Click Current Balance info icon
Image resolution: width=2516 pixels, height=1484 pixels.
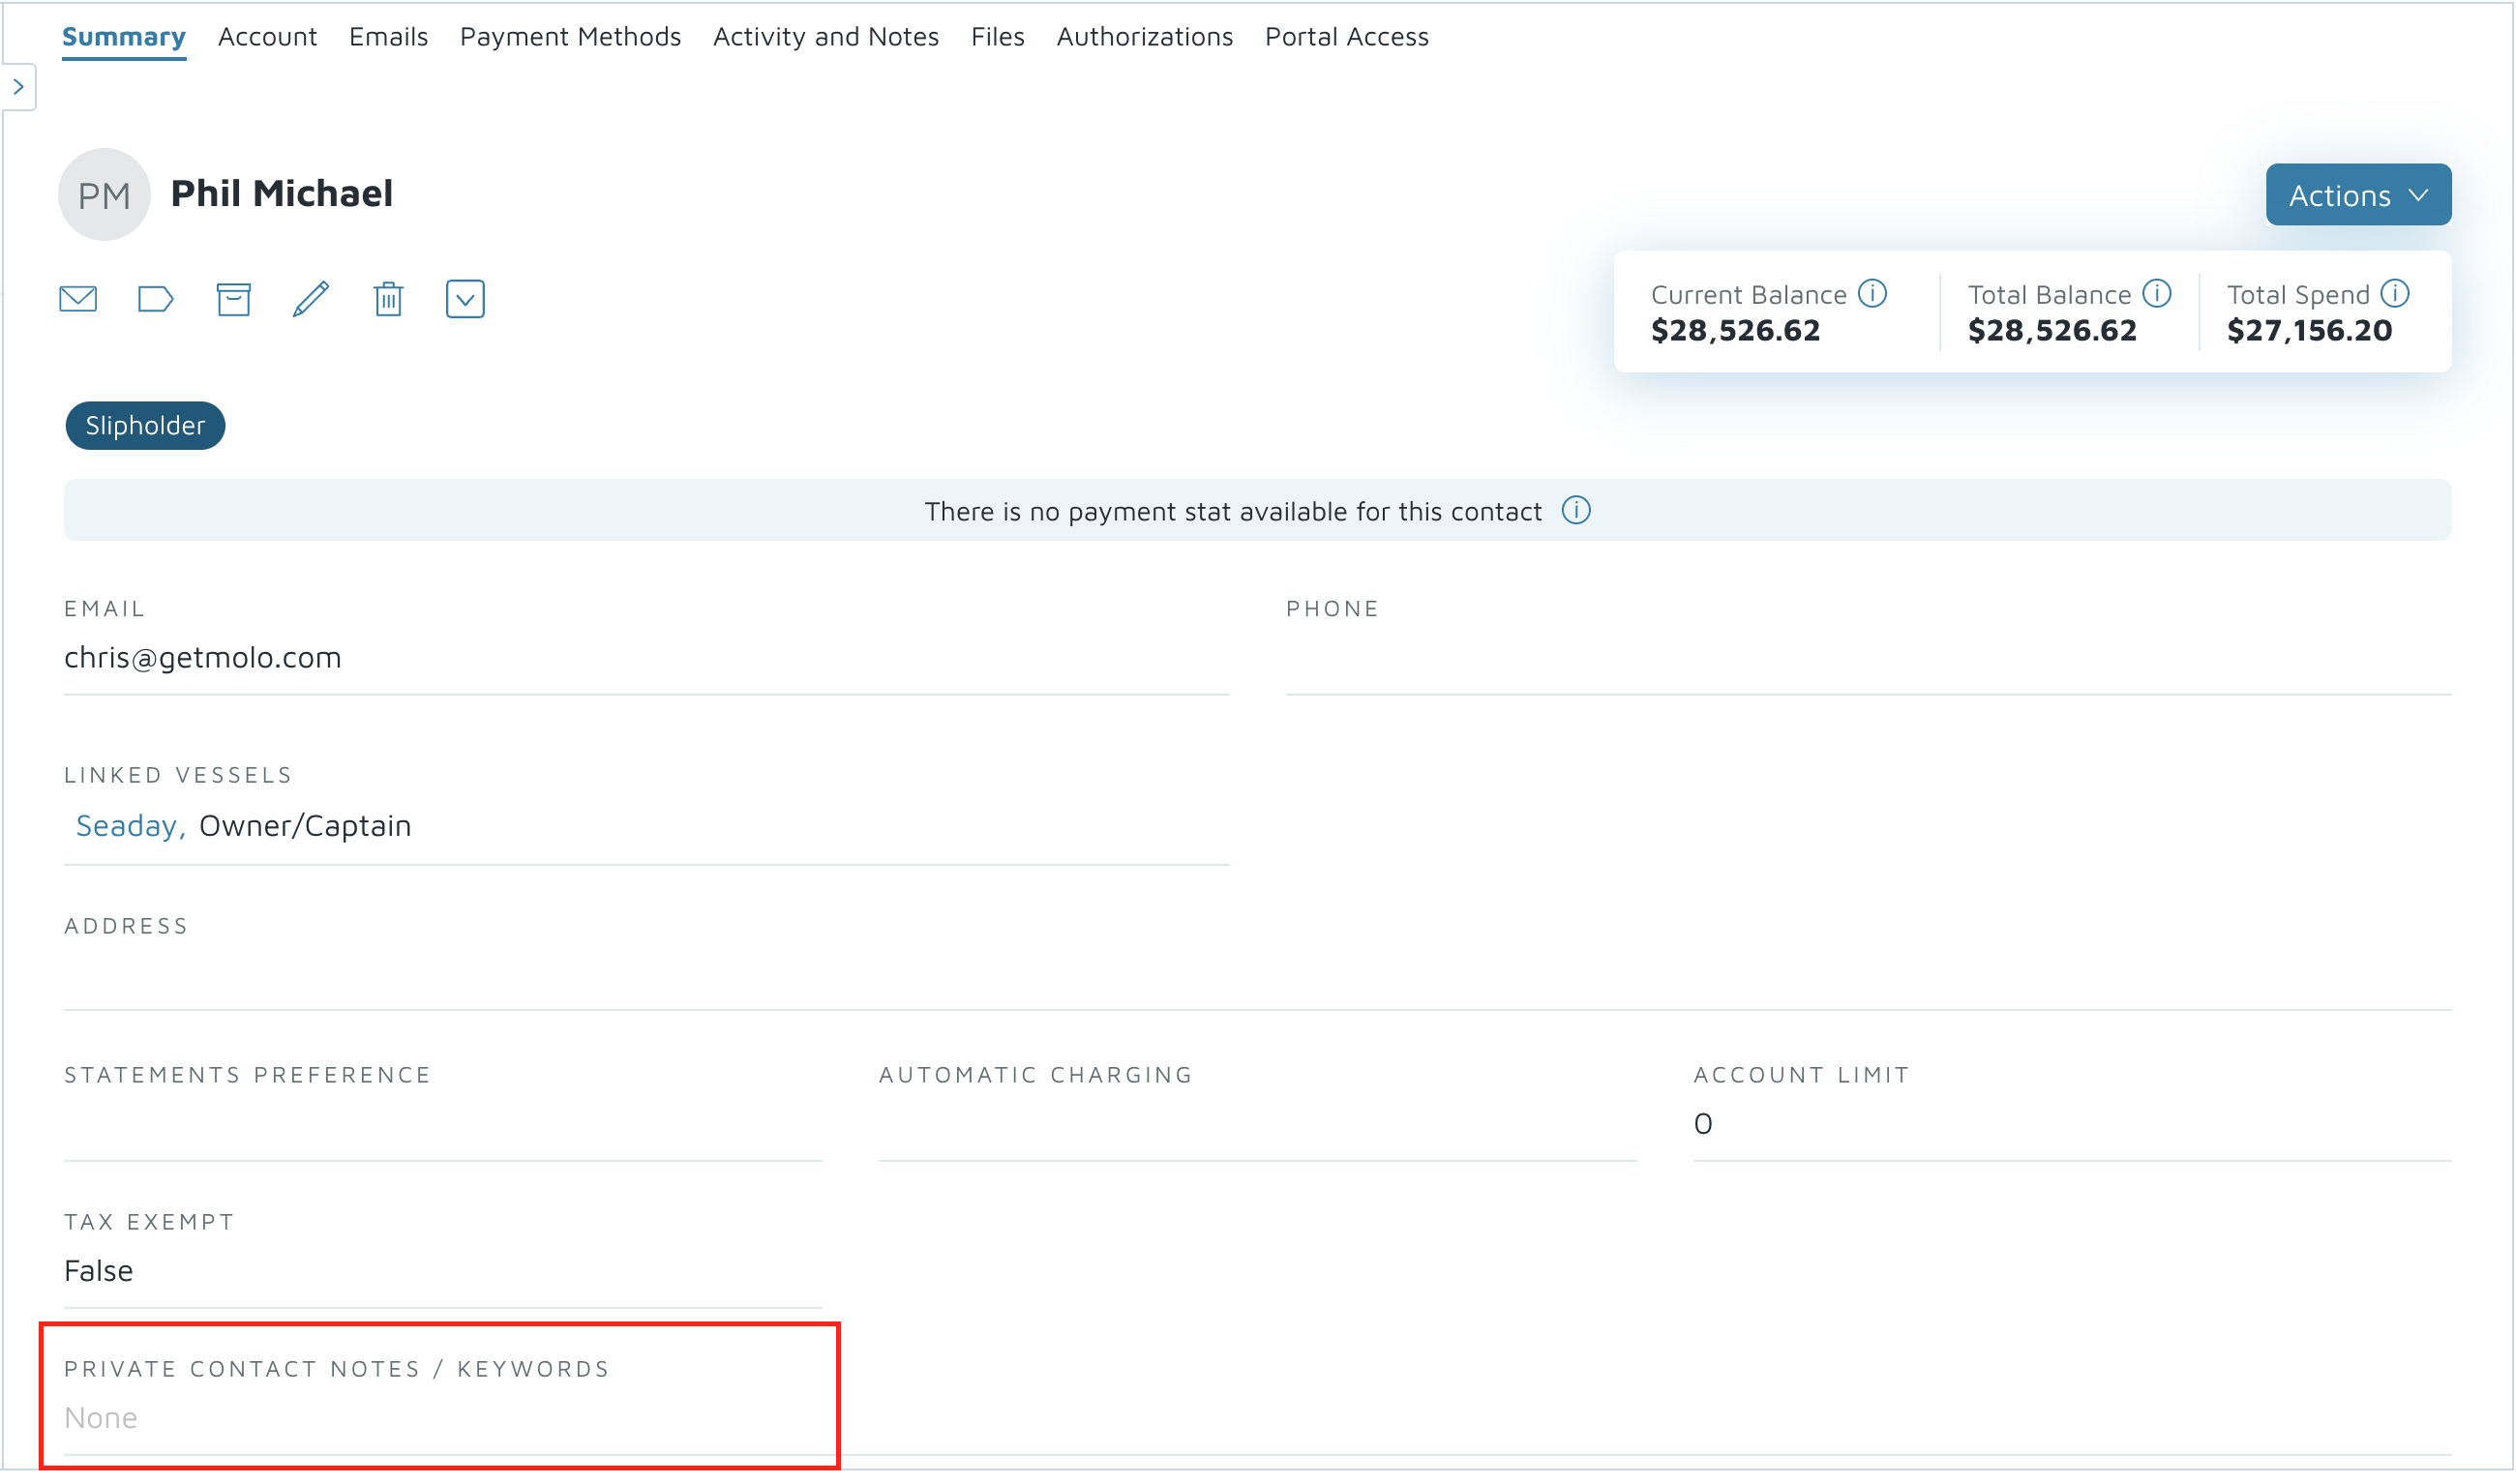(1872, 293)
